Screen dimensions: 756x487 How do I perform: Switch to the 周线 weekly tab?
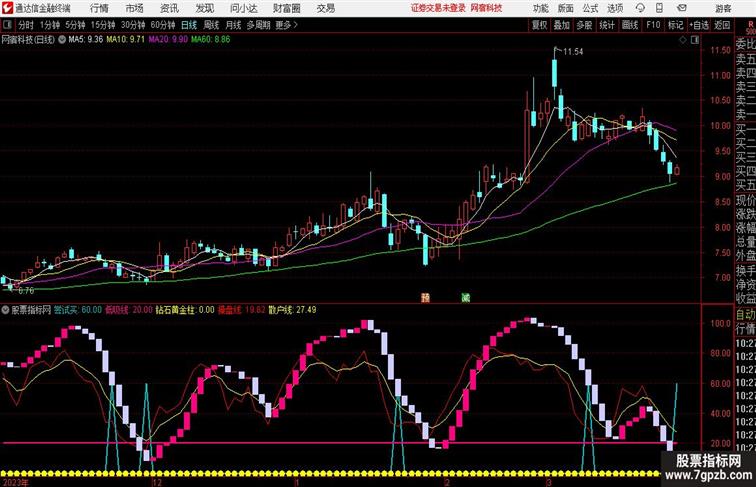coord(211,25)
